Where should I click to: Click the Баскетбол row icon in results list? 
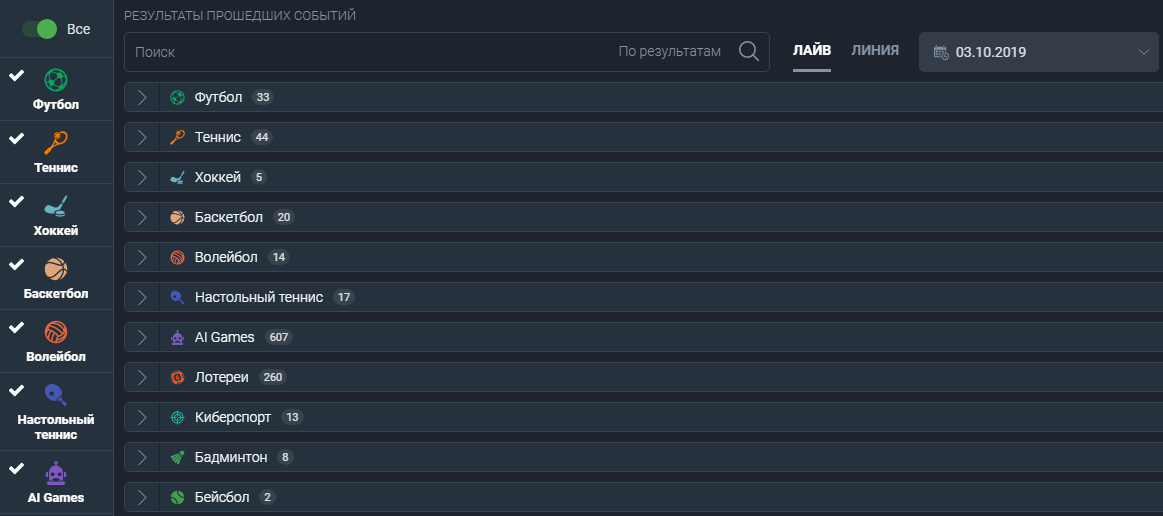click(177, 217)
